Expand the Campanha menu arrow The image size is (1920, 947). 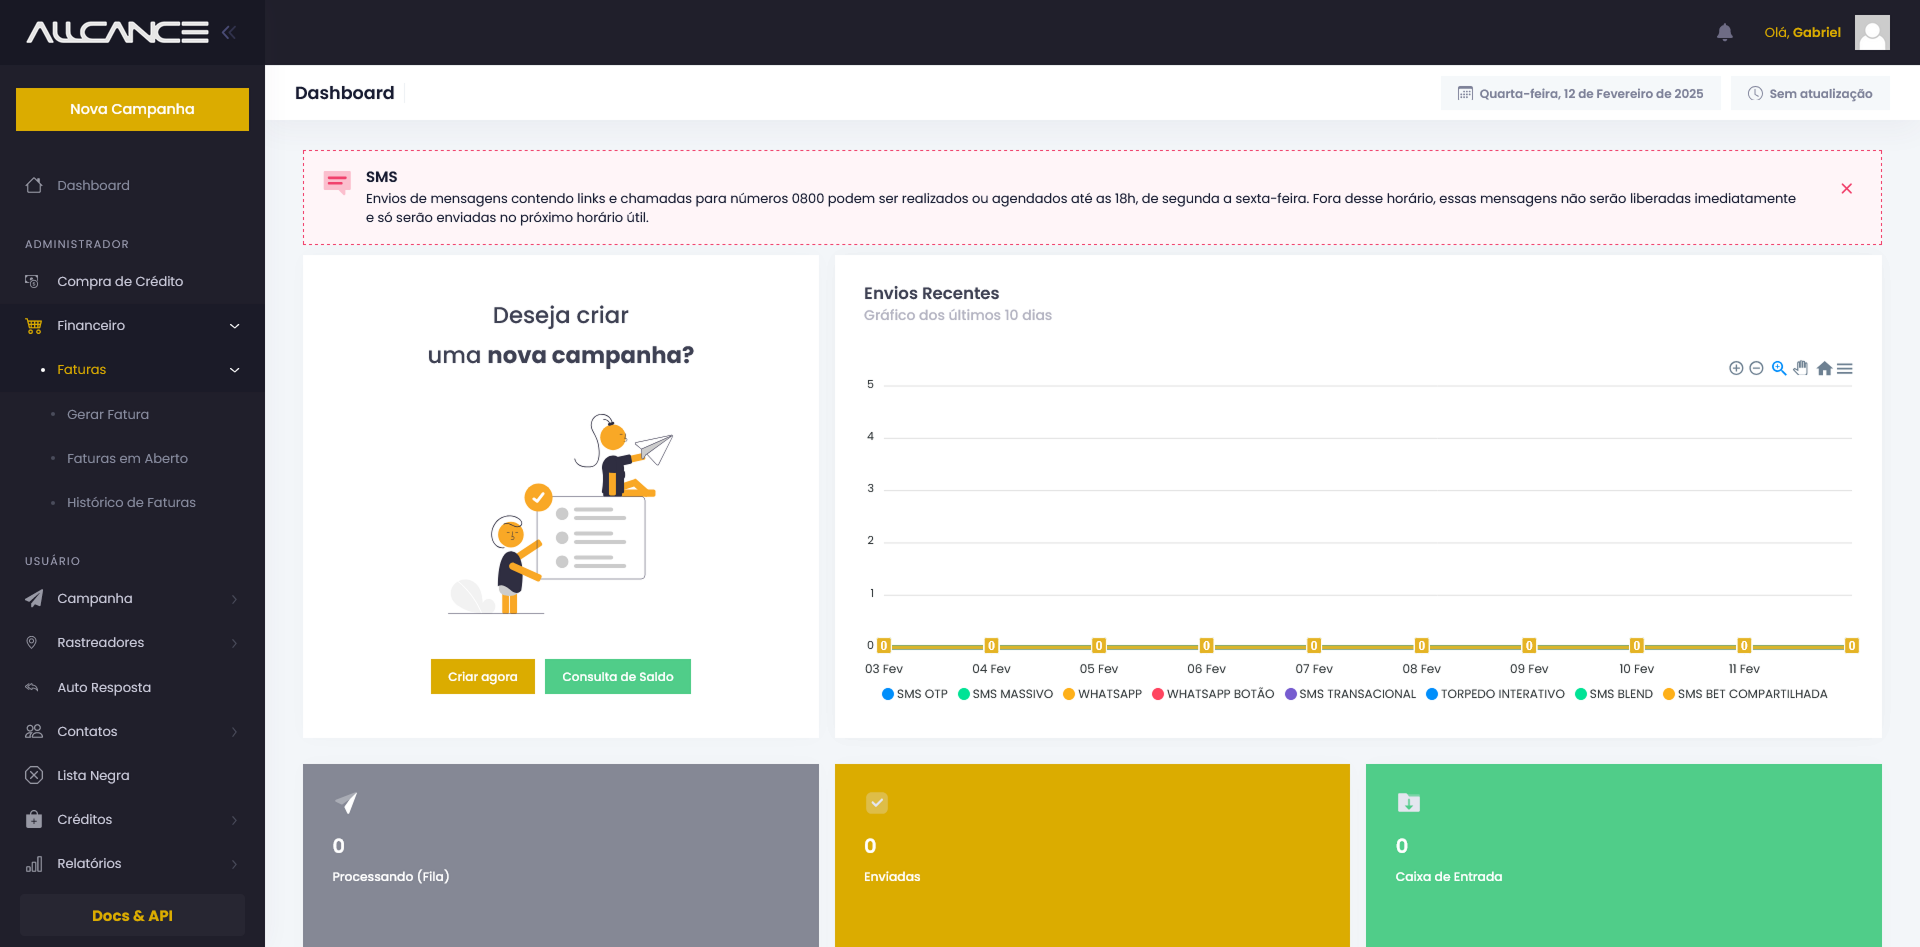pos(235,599)
